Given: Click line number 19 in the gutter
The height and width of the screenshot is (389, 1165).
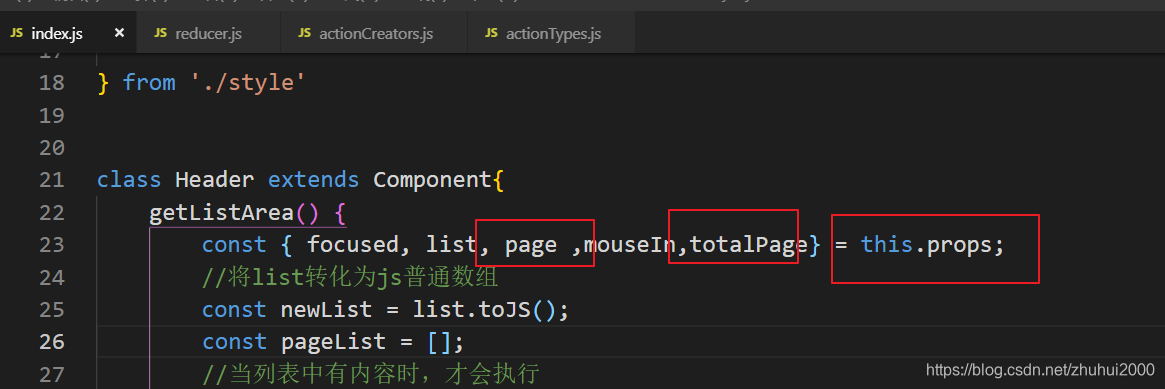Looking at the screenshot, I should tap(51, 115).
